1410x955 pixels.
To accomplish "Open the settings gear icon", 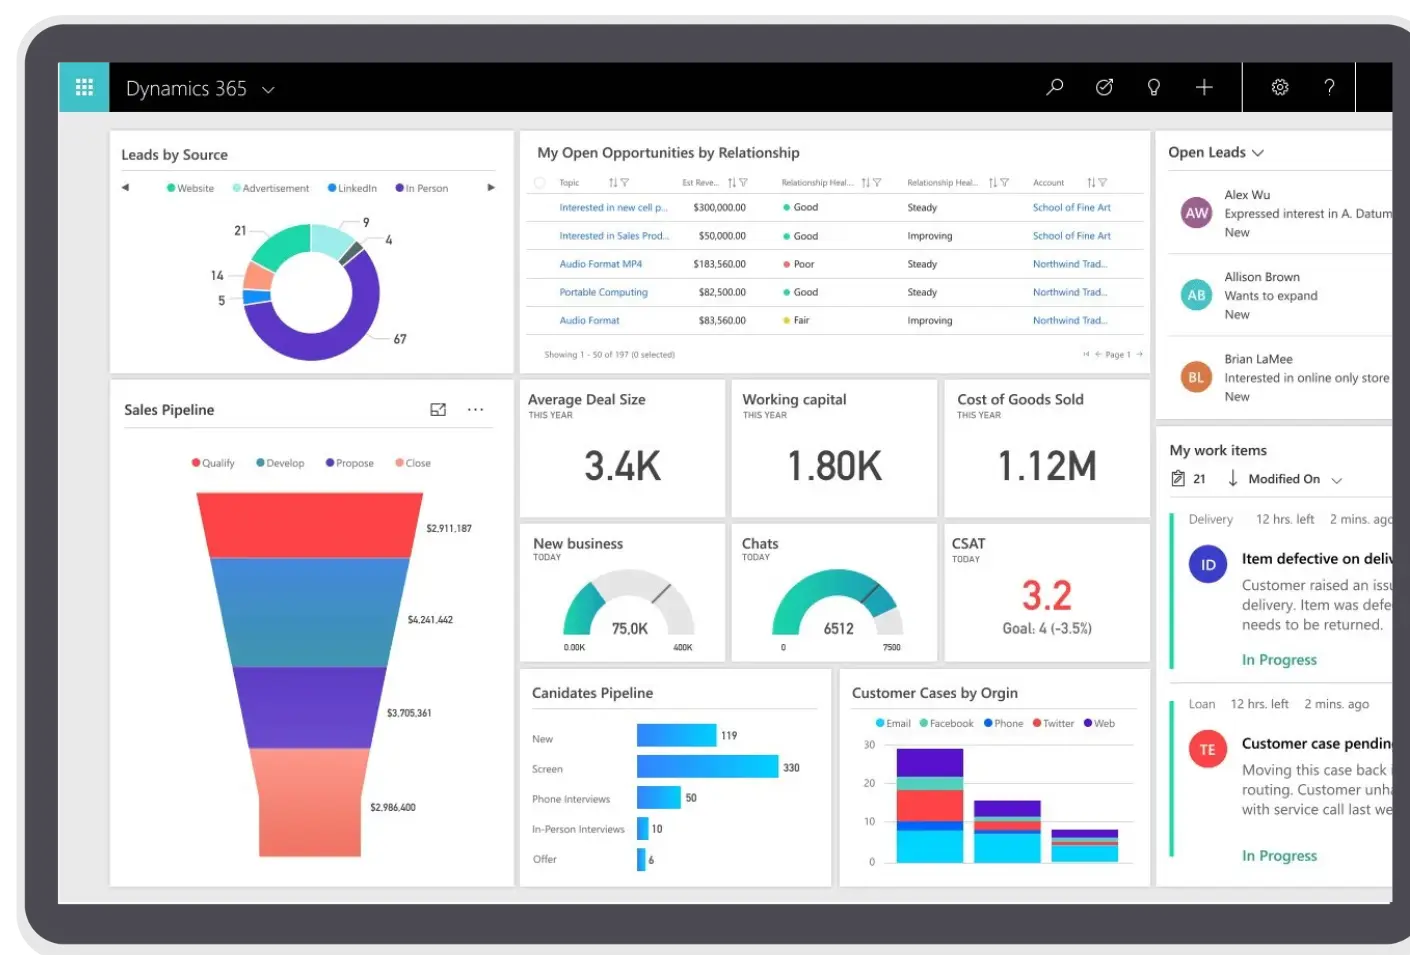I will click(x=1280, y=87).
